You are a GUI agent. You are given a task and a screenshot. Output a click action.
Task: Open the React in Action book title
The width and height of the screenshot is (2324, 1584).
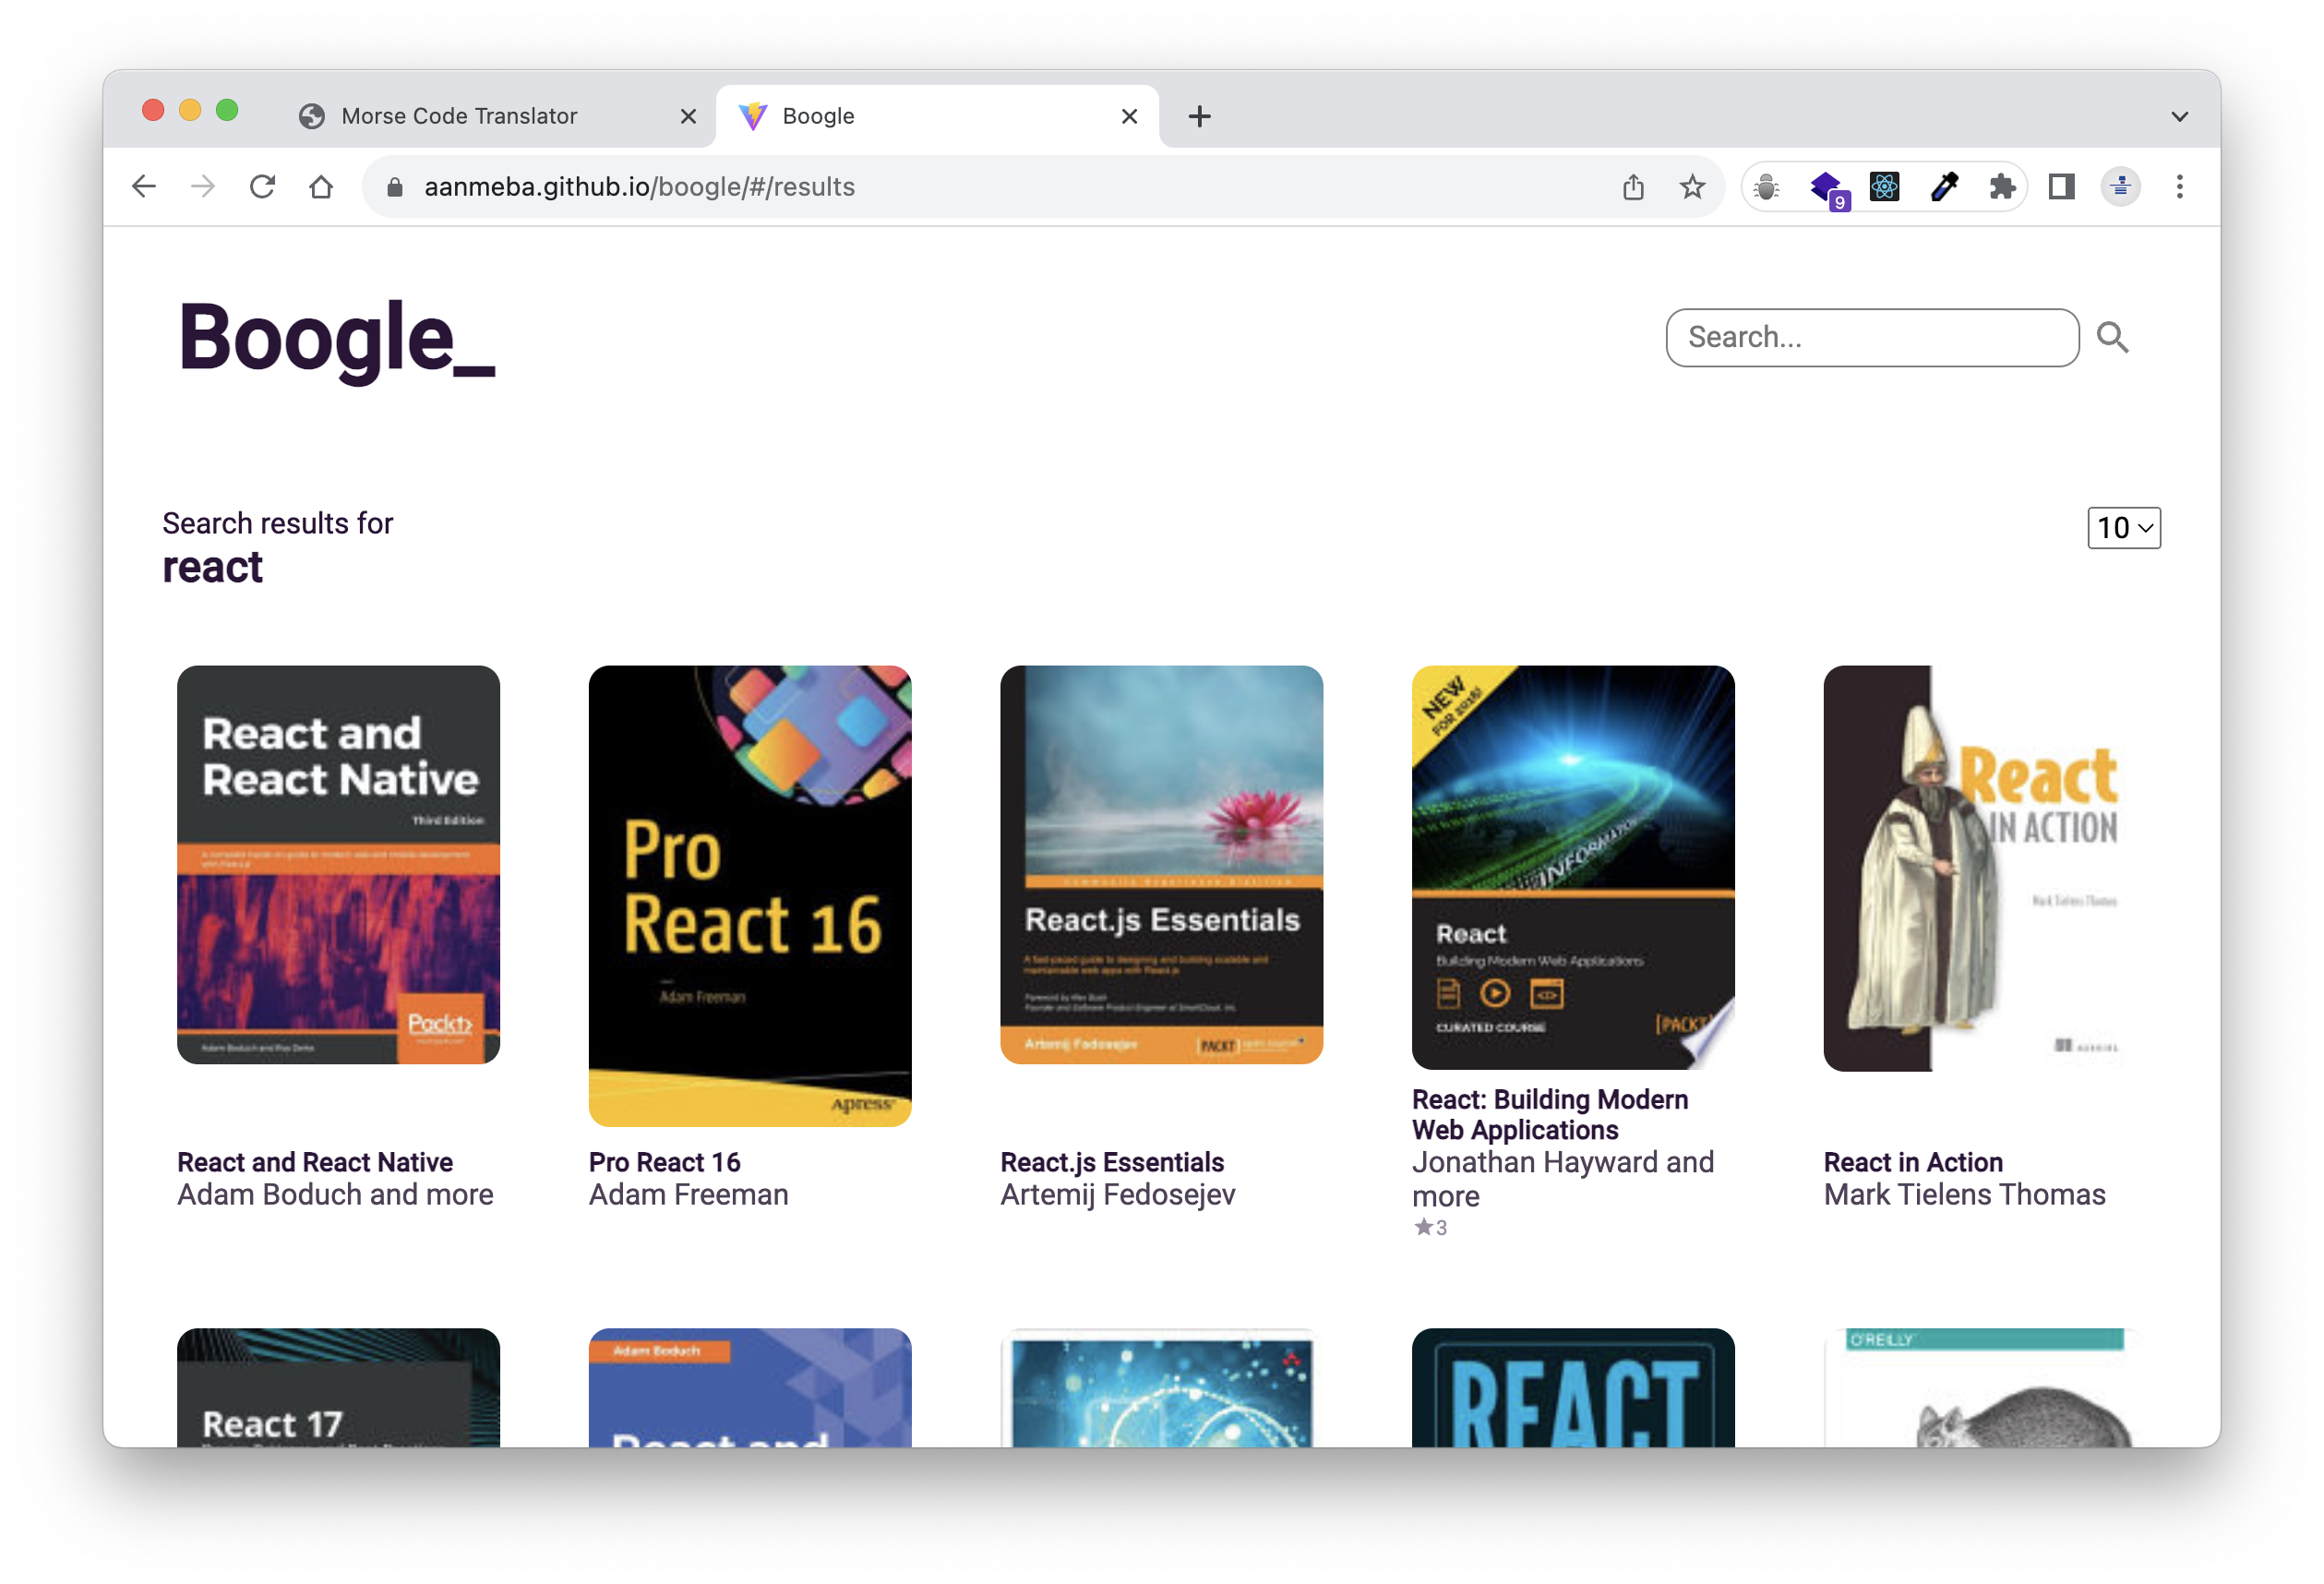[1912, 1162]
